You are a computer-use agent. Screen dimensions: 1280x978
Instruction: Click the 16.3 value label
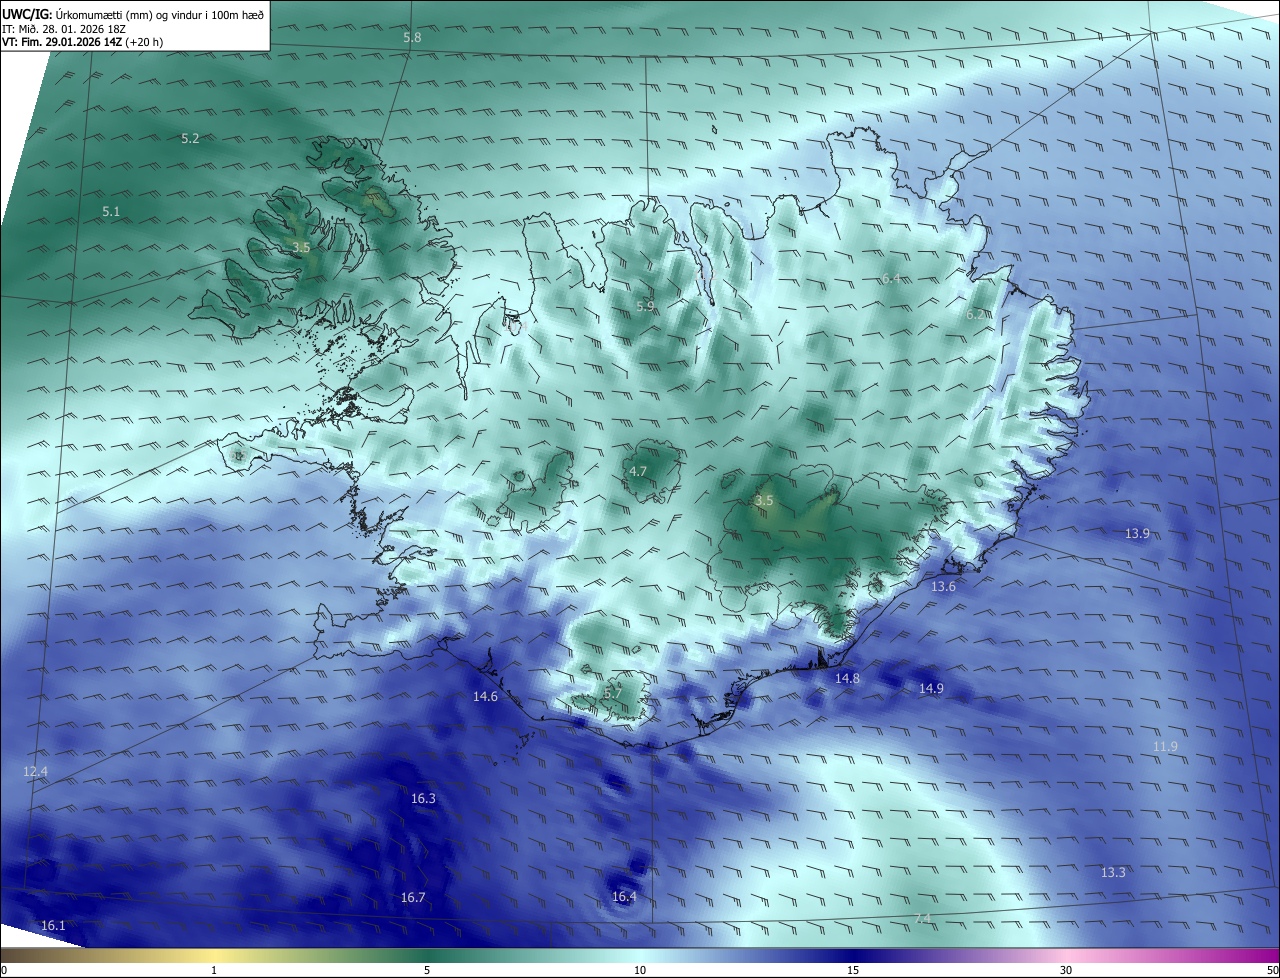[x=423, y=798]
